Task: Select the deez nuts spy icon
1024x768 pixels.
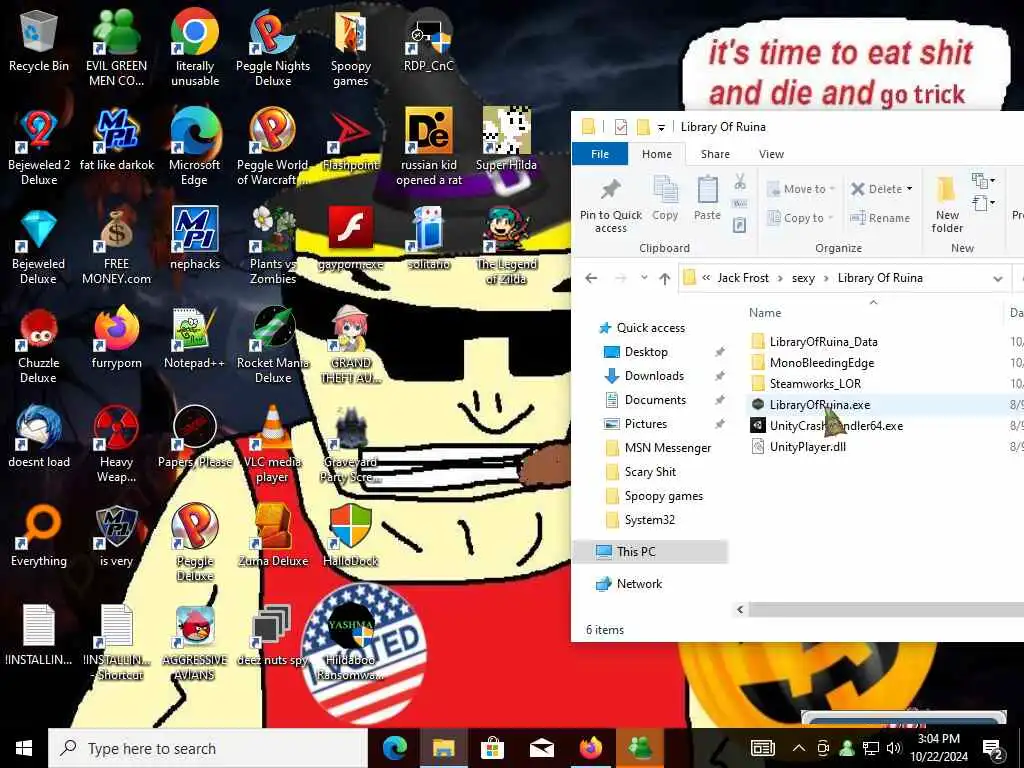Action: [x=273, y=635]
